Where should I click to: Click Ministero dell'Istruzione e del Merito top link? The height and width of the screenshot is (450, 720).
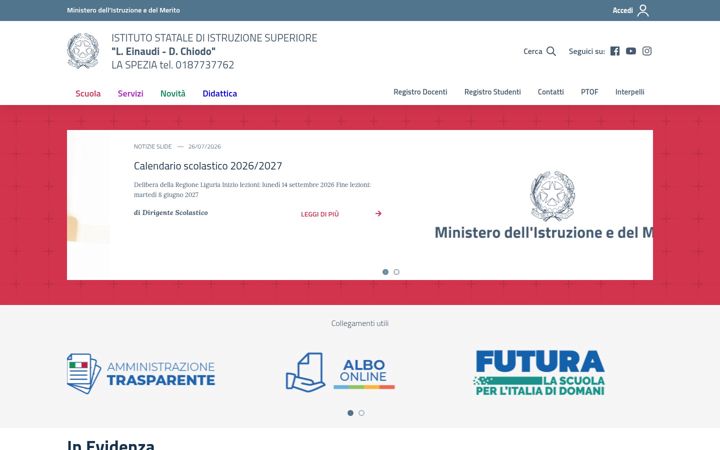click(123, 10)
